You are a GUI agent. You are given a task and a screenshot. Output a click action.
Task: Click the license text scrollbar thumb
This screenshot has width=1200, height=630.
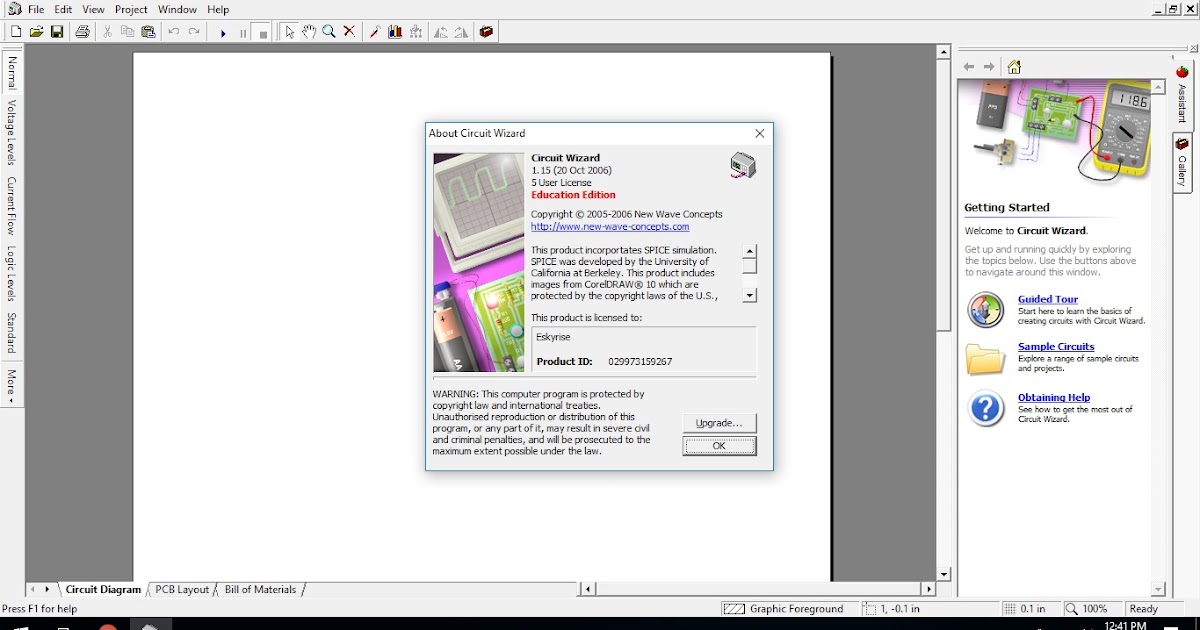[x=750, y=266]
